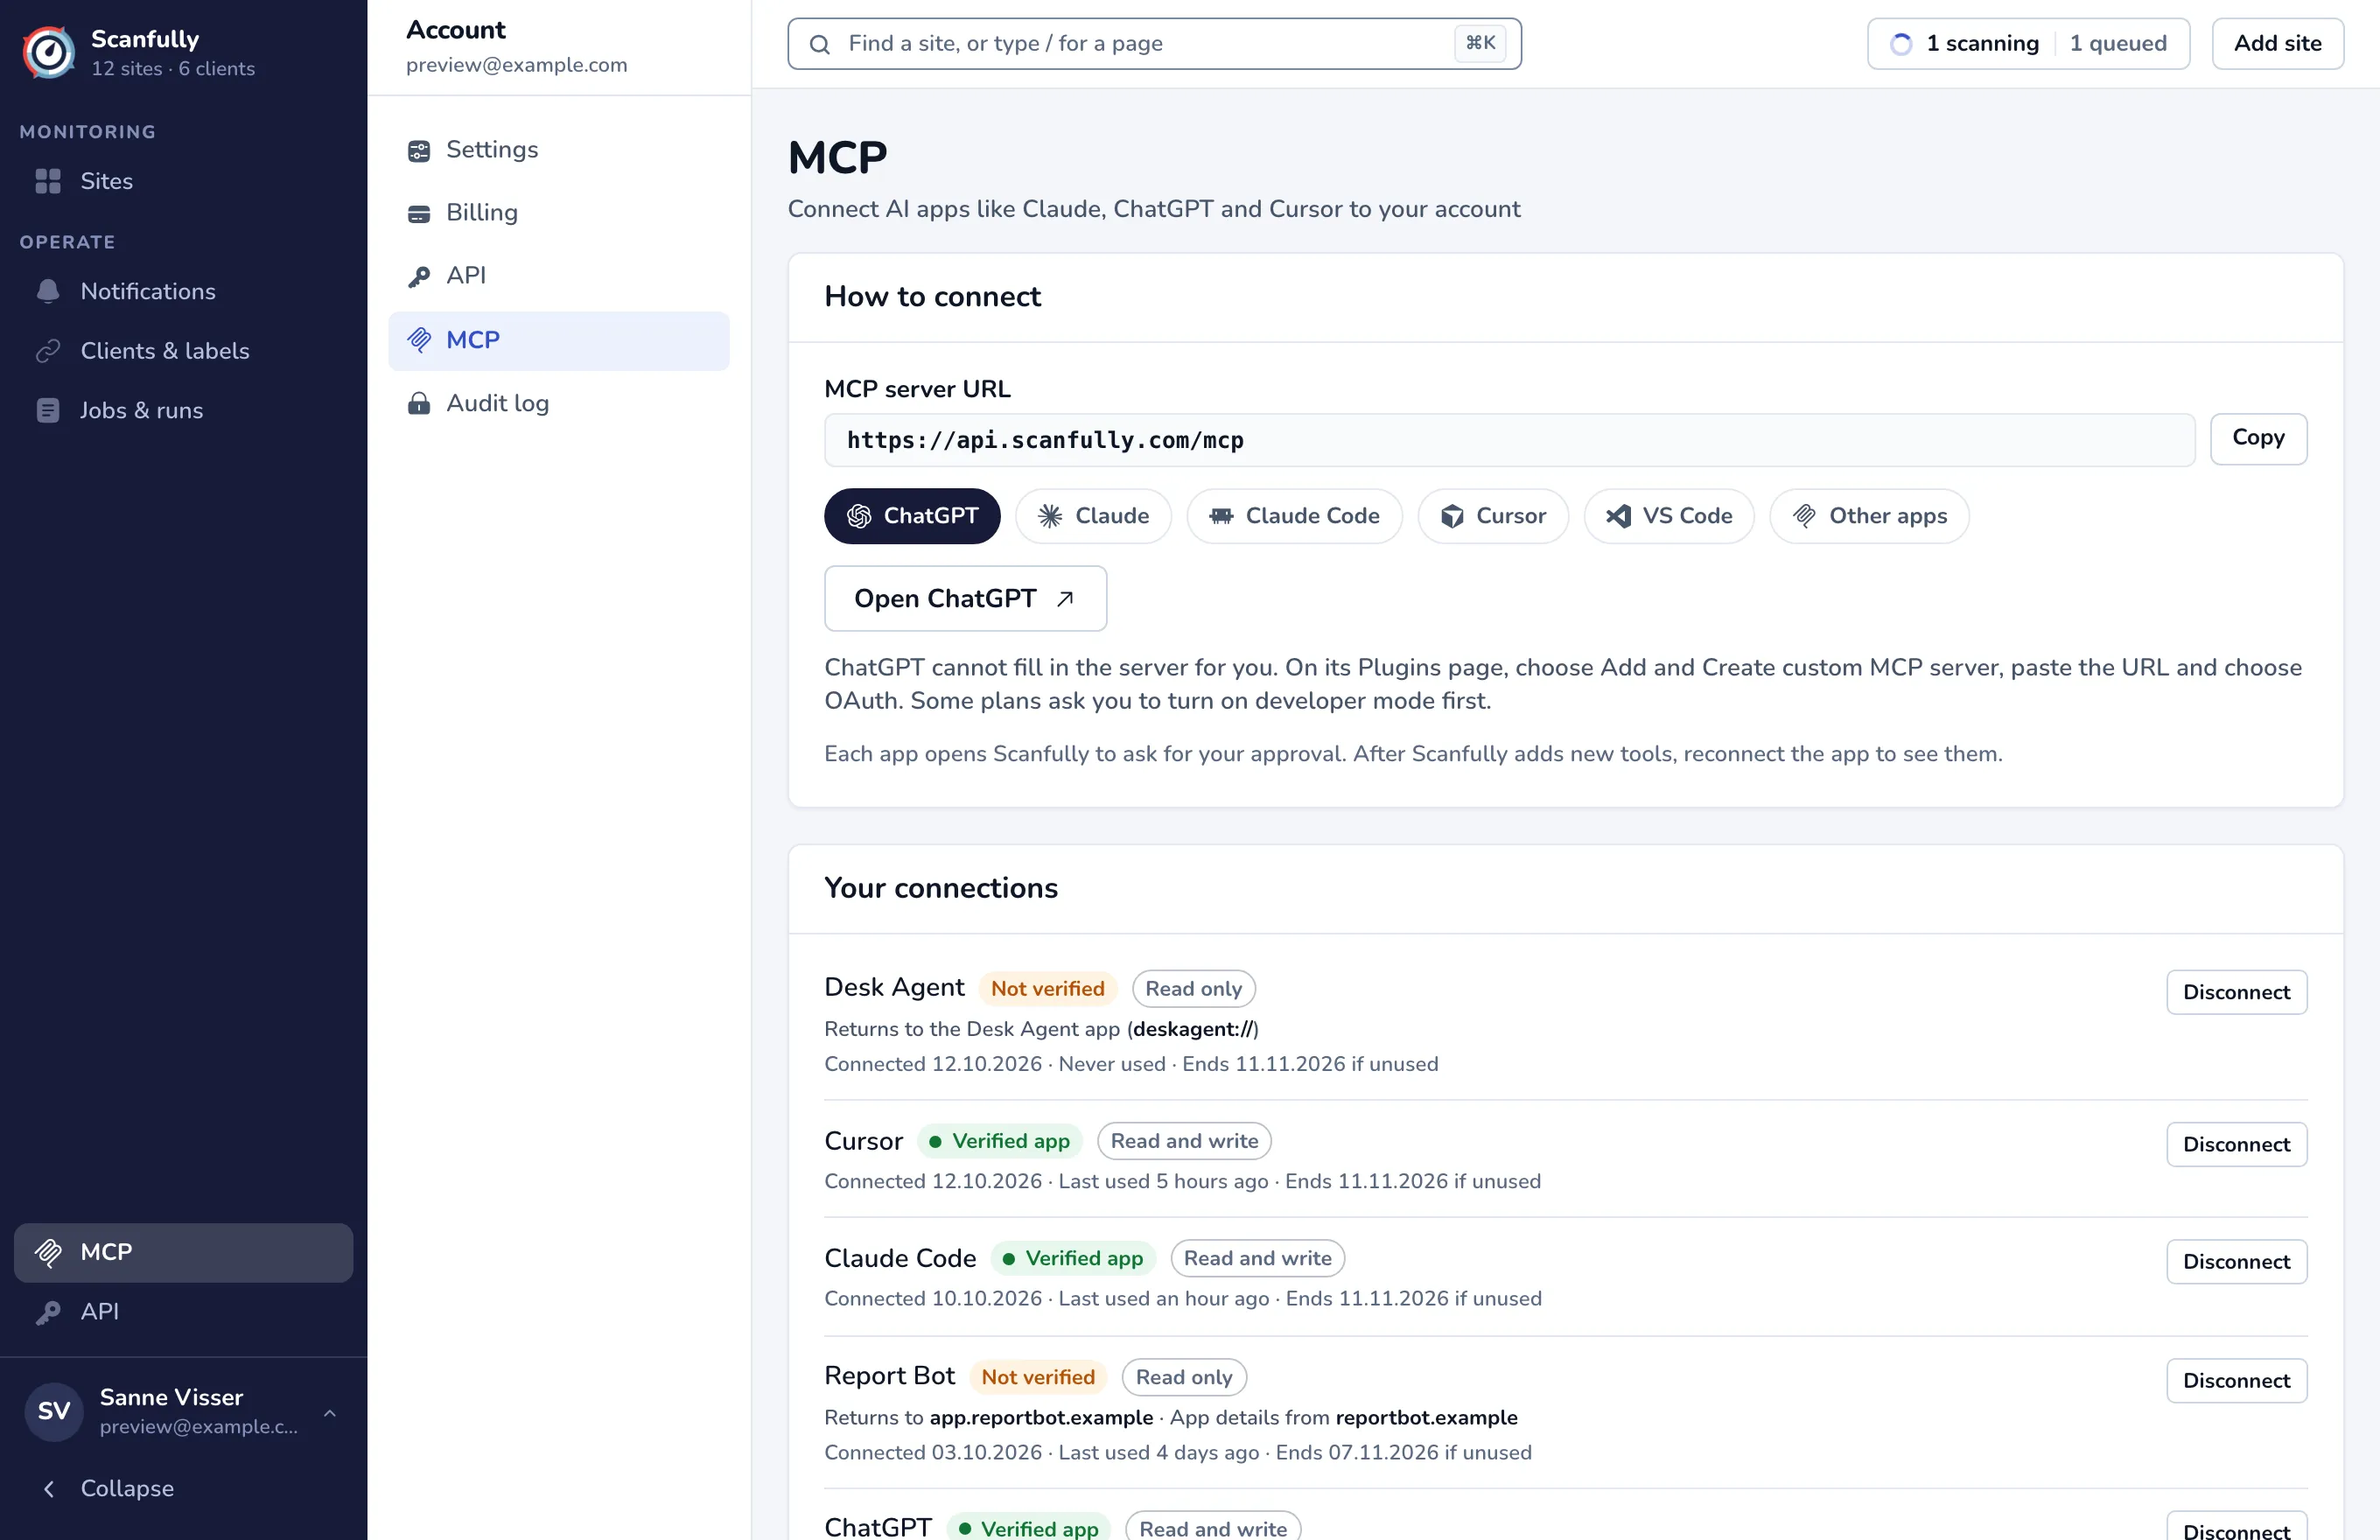The height and width of the screenshot is (1540, 2380).
Task: Select MCP at bottom of dark sidebar
Action: click(183, 1252)
